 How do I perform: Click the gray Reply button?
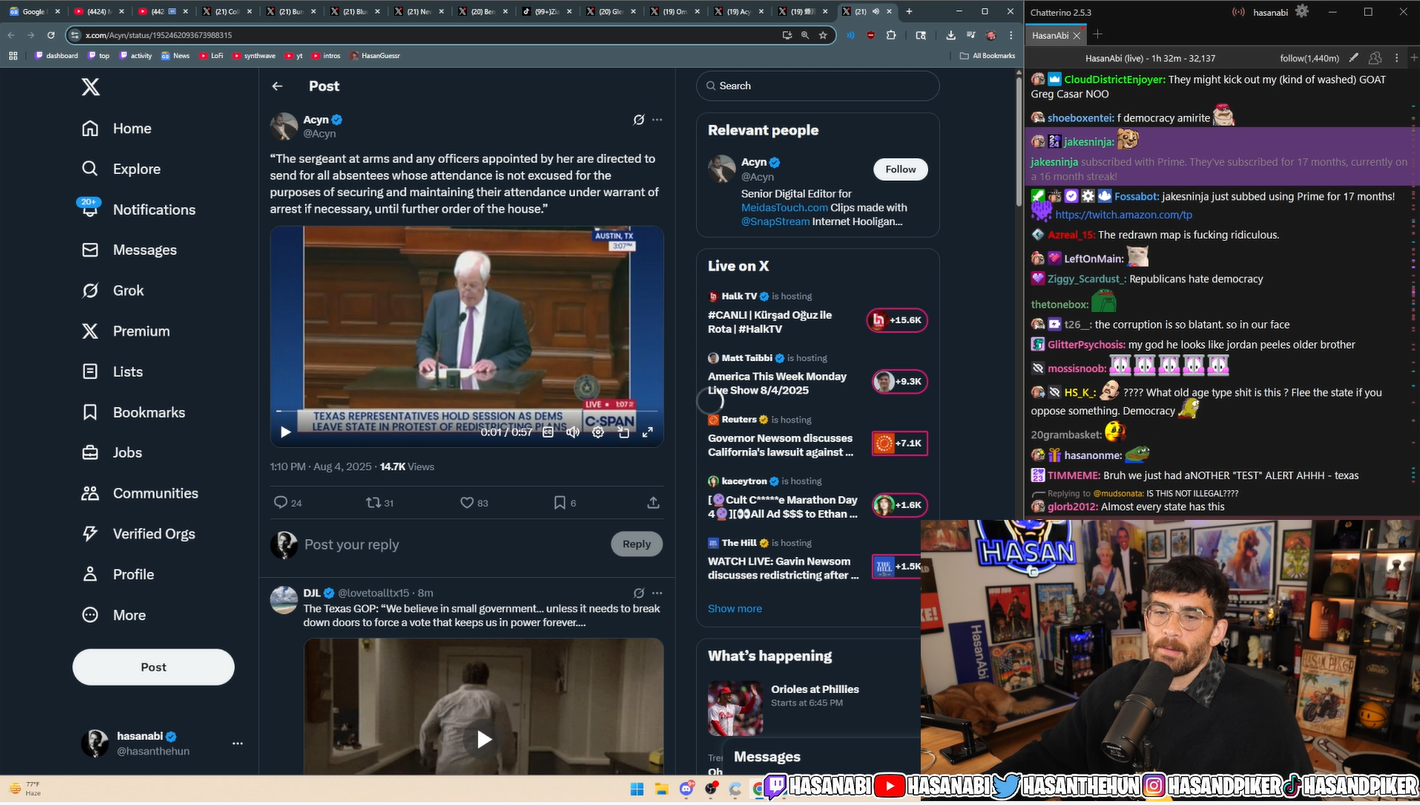click(x=636, y=544)
